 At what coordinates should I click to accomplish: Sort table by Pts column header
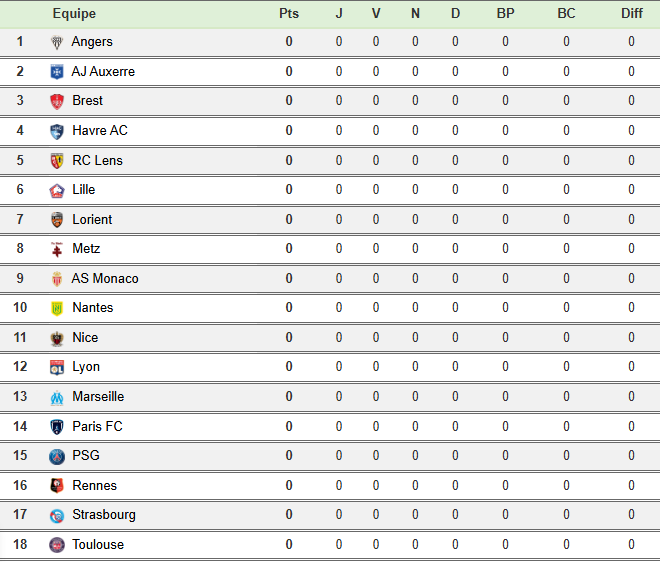[289, 14]
